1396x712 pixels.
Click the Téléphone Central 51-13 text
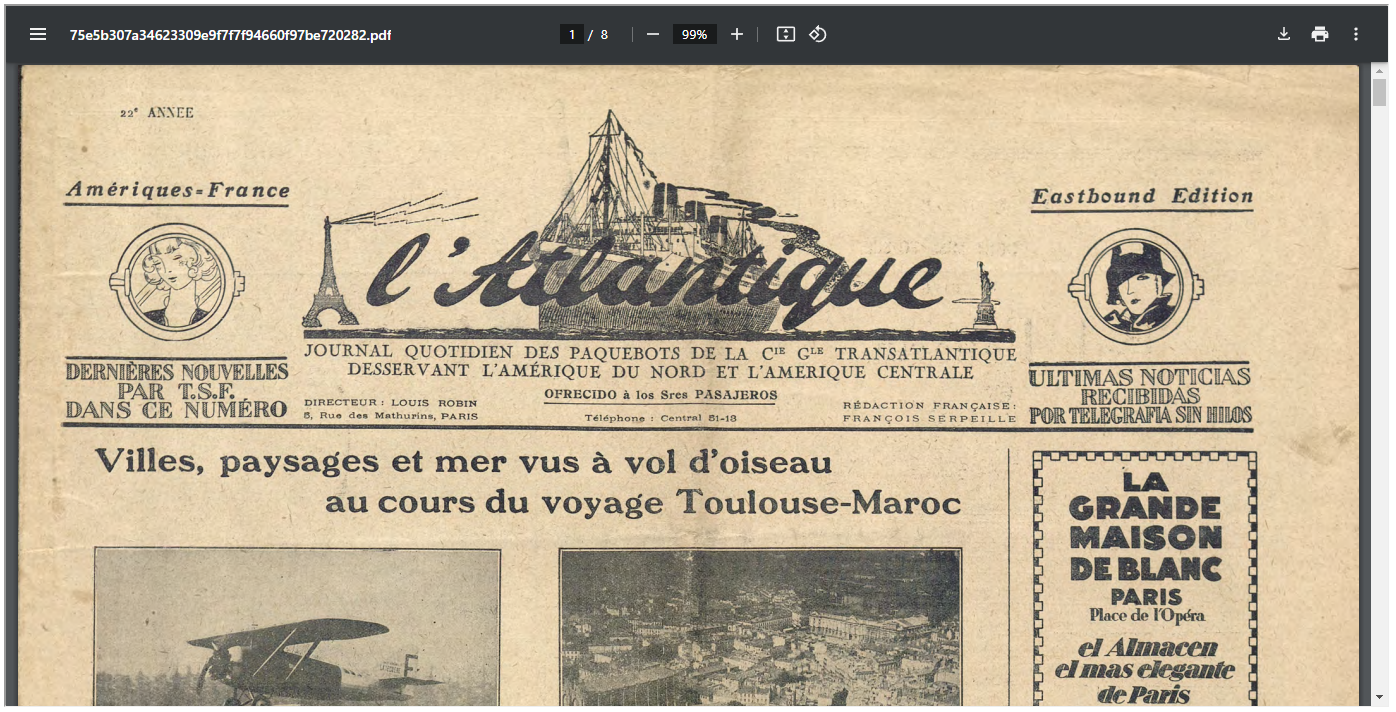pyautogui.click(x=660, y=418)
